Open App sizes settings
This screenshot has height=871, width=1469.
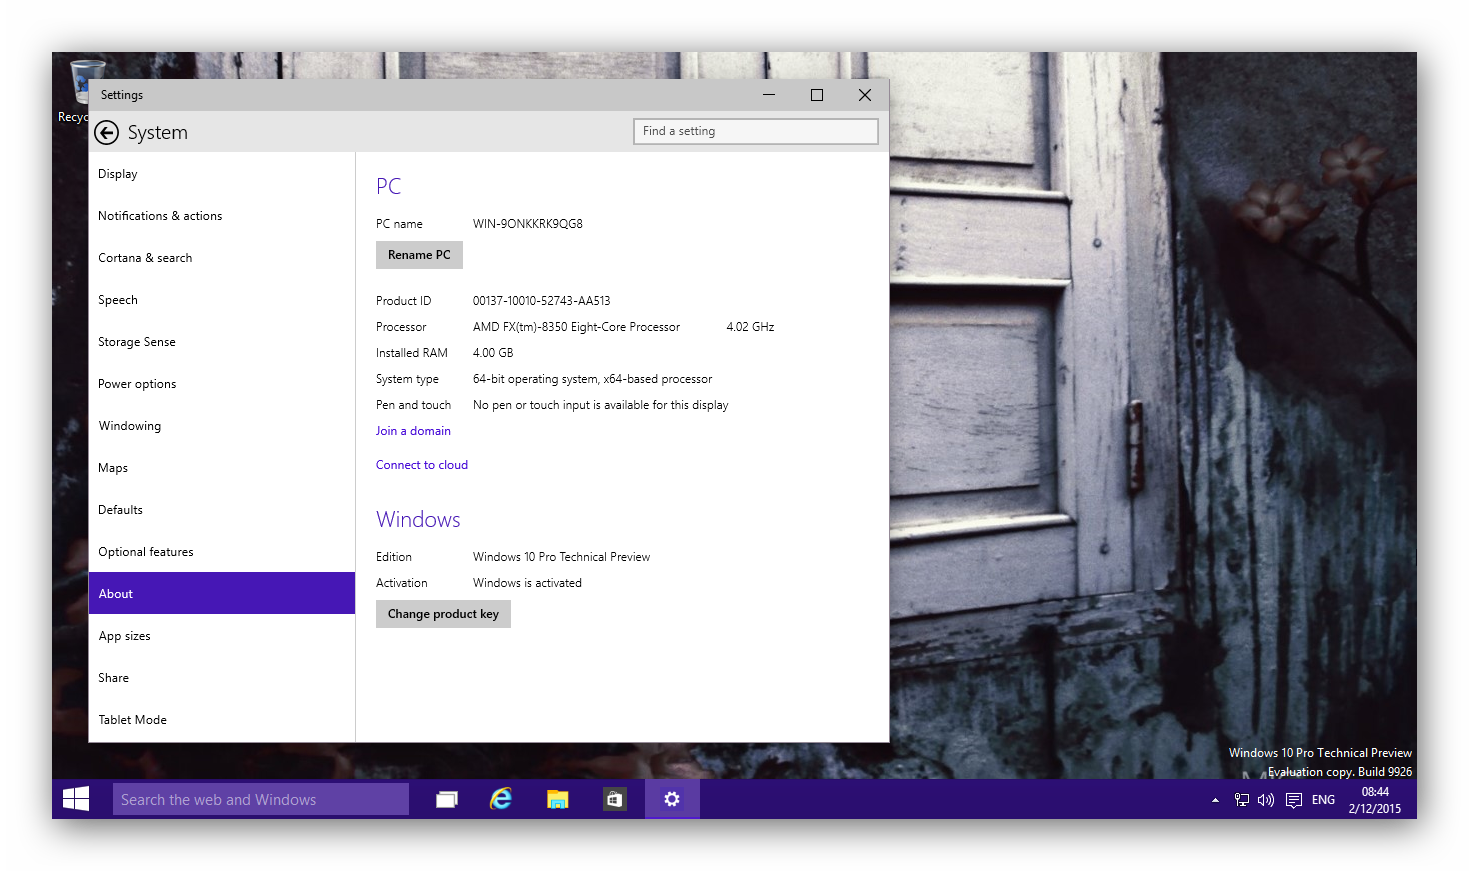point(222,636)
